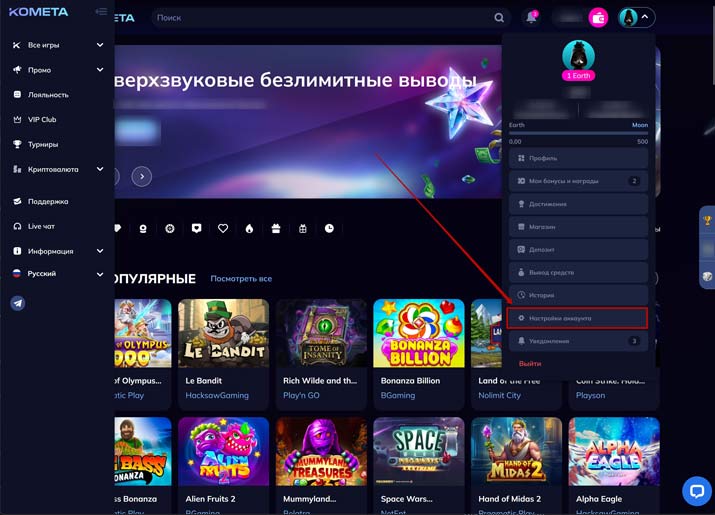Click the Earth to Moon progress bar
This screenshot has width=715, height=515.
click(x=578, y=133)
